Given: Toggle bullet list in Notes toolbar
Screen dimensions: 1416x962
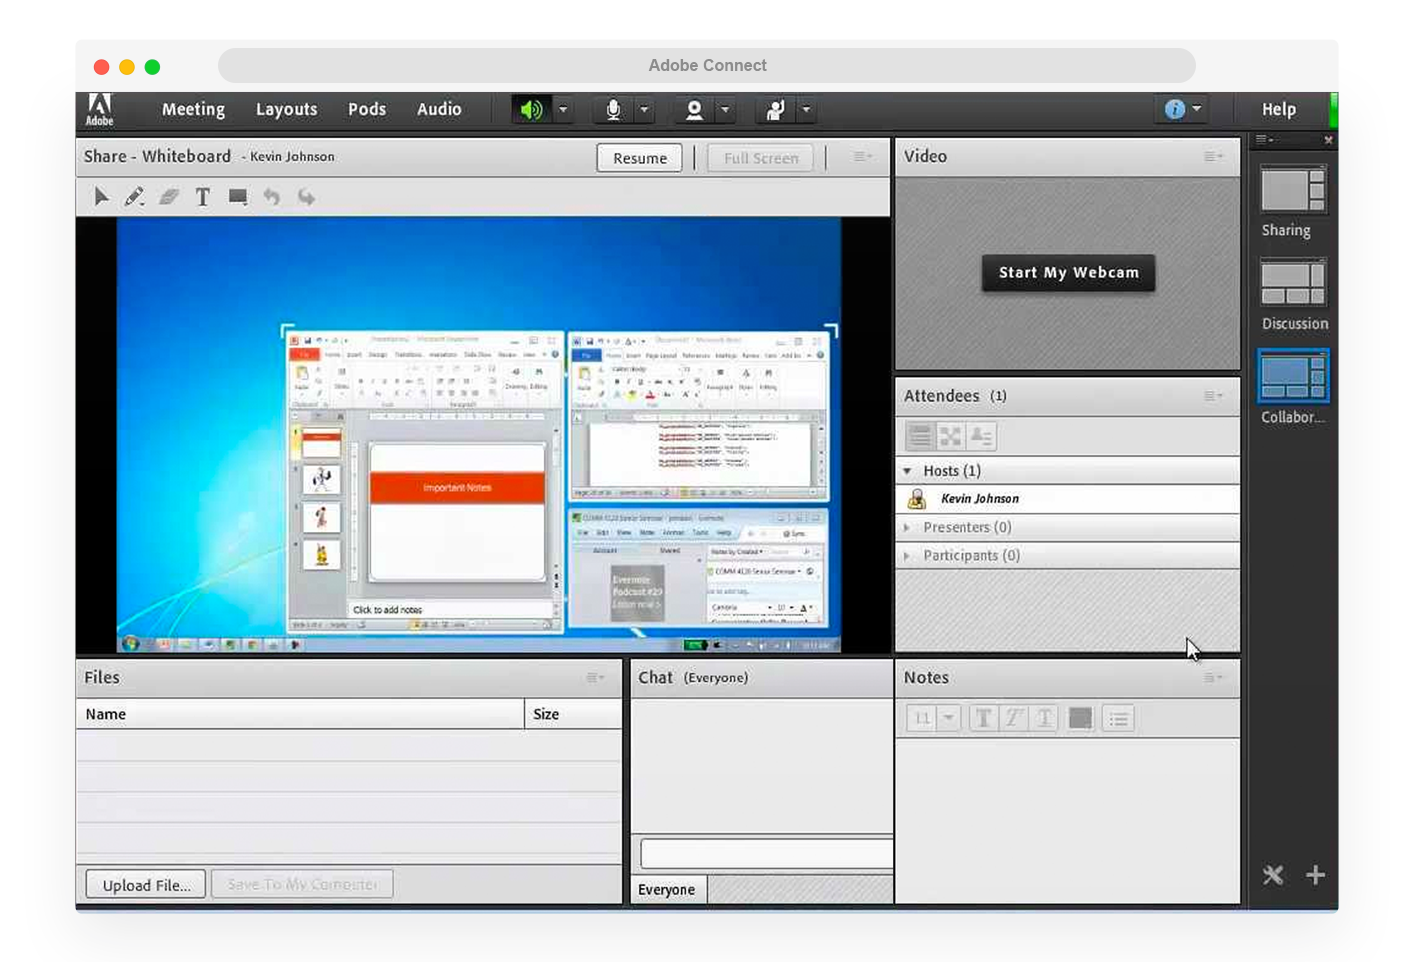Looking at the screenshot, I should point(1118,718).
